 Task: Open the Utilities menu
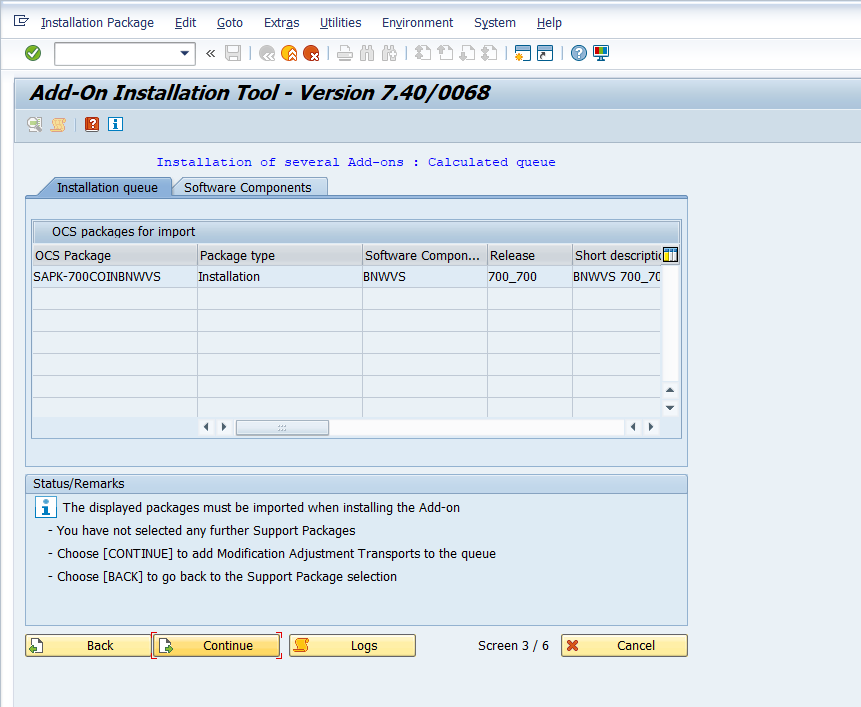tap(340, 22)
